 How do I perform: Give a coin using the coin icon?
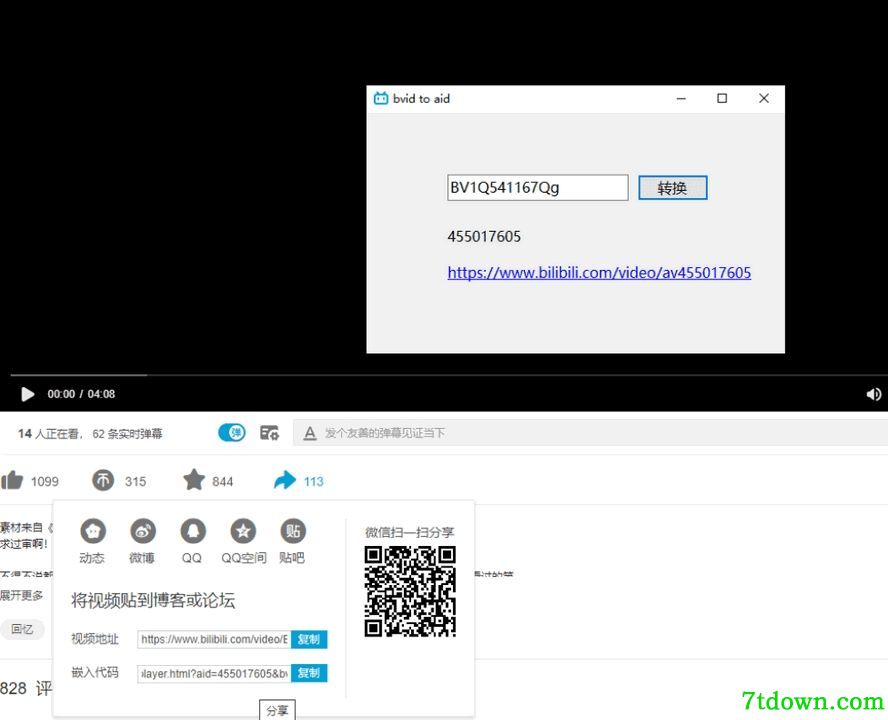[103, 481]
